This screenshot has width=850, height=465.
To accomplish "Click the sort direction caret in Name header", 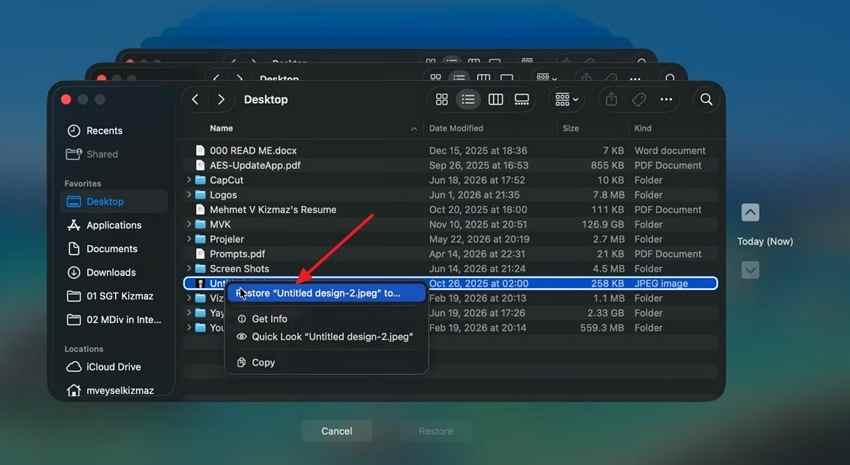I will coord(414,129).
